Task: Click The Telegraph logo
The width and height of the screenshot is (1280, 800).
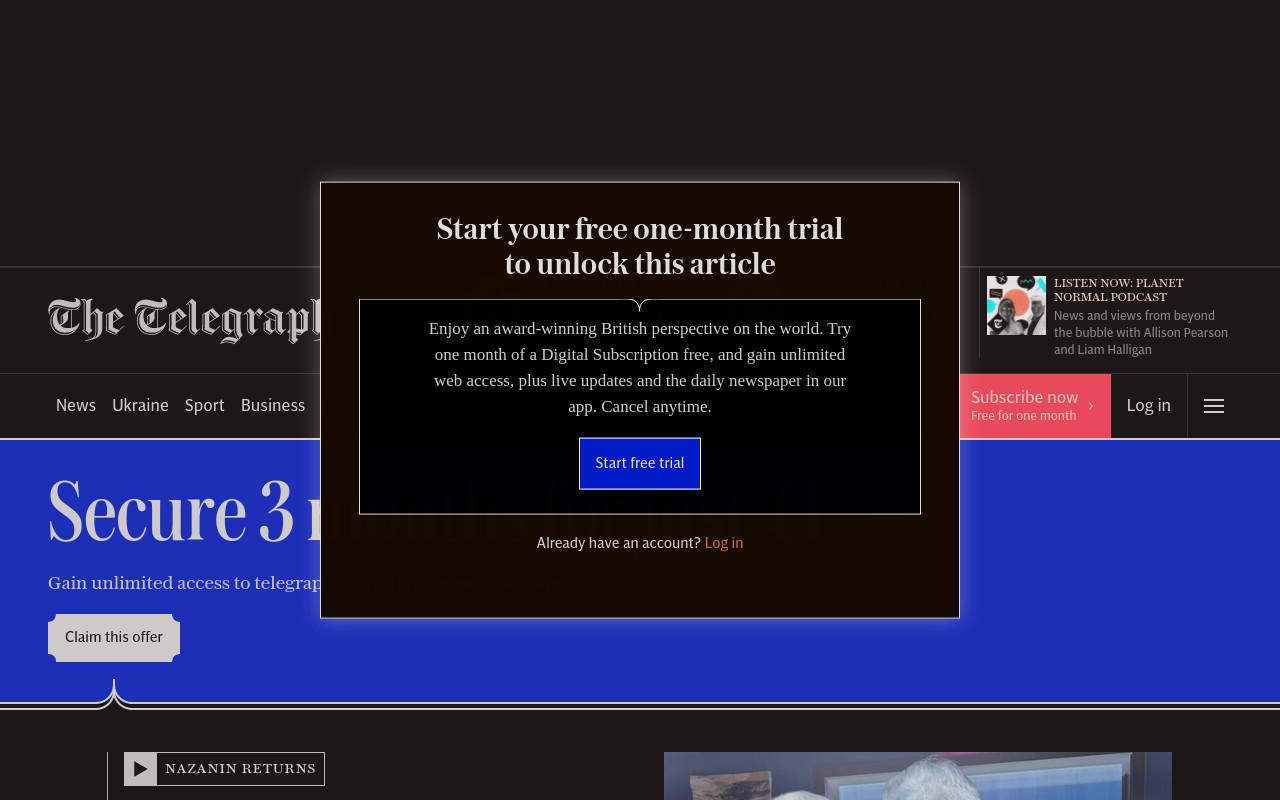Action: (184, 320)
